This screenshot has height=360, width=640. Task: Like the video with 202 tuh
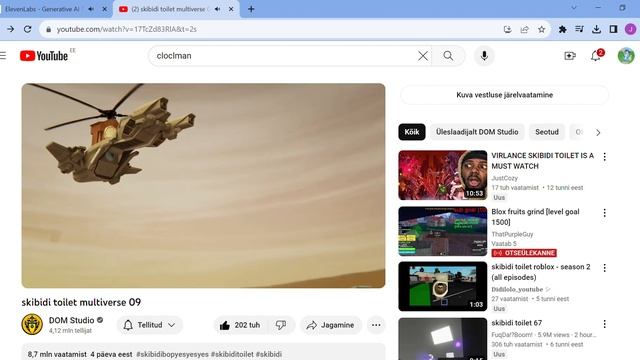(240, 325)
